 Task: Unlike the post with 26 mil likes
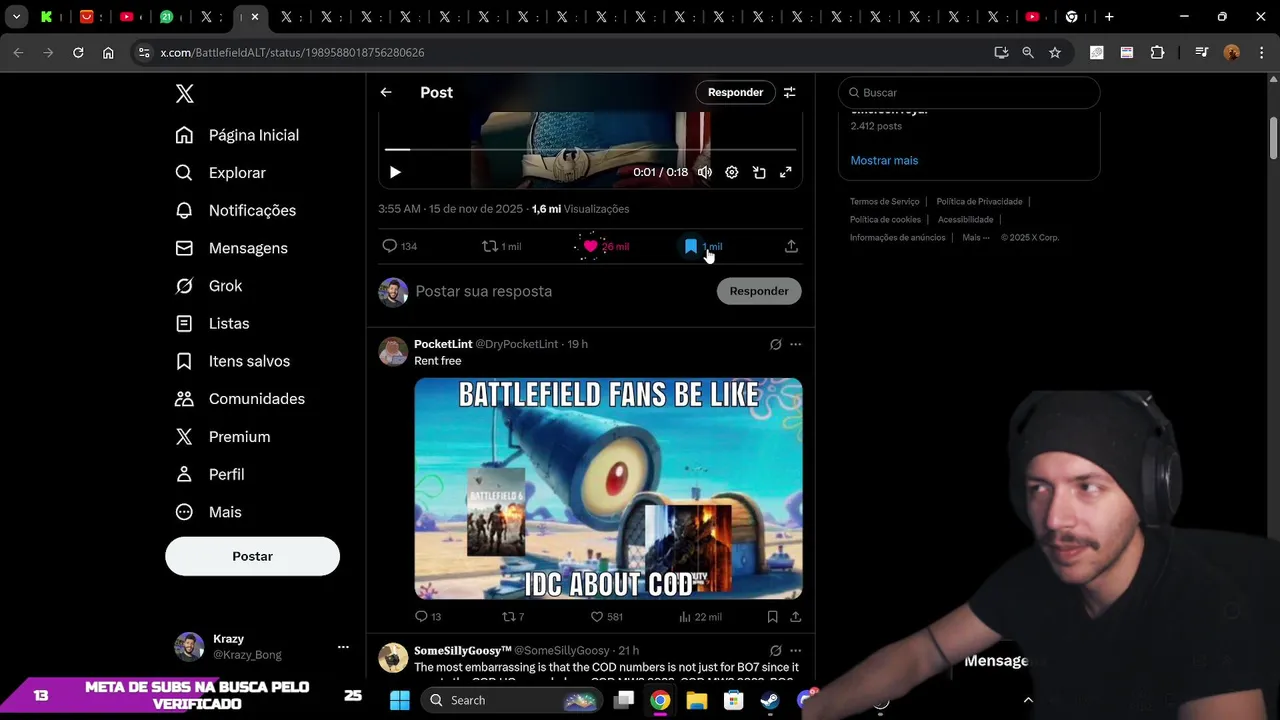click(606, 246)
